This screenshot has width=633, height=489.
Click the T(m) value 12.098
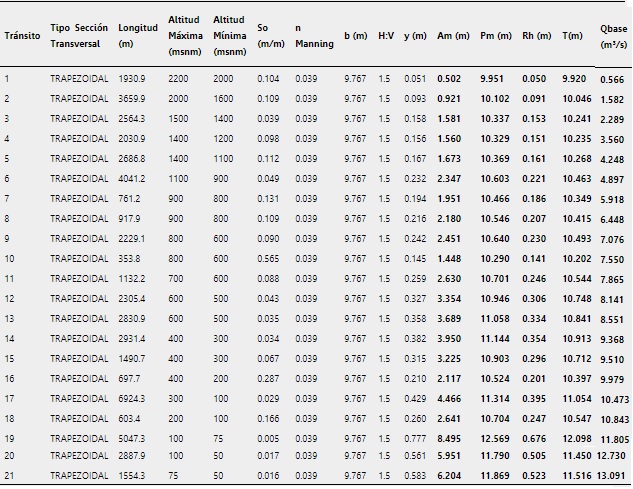(578, 438)
